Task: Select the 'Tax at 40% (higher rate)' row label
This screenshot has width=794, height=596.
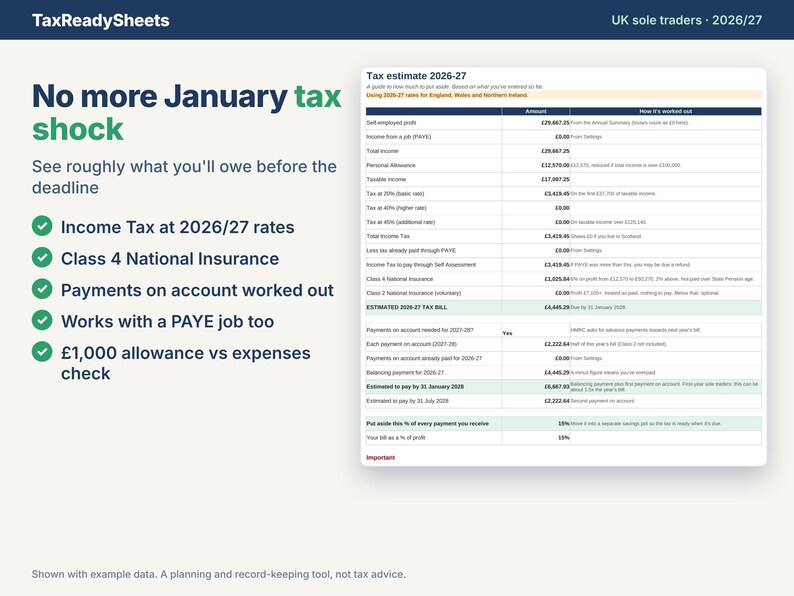Action: click(x=396, y=208)
